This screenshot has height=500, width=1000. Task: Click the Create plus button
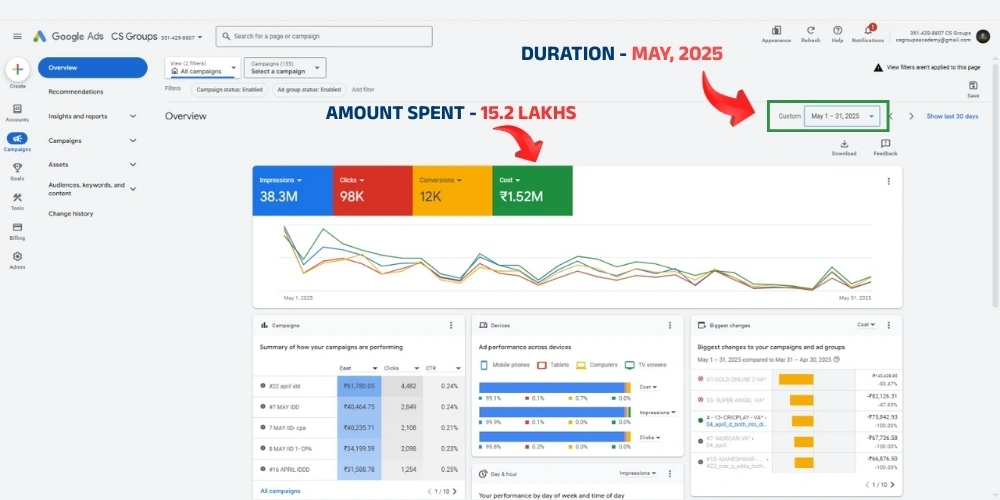pyautogui.click(x=17, y=70)
